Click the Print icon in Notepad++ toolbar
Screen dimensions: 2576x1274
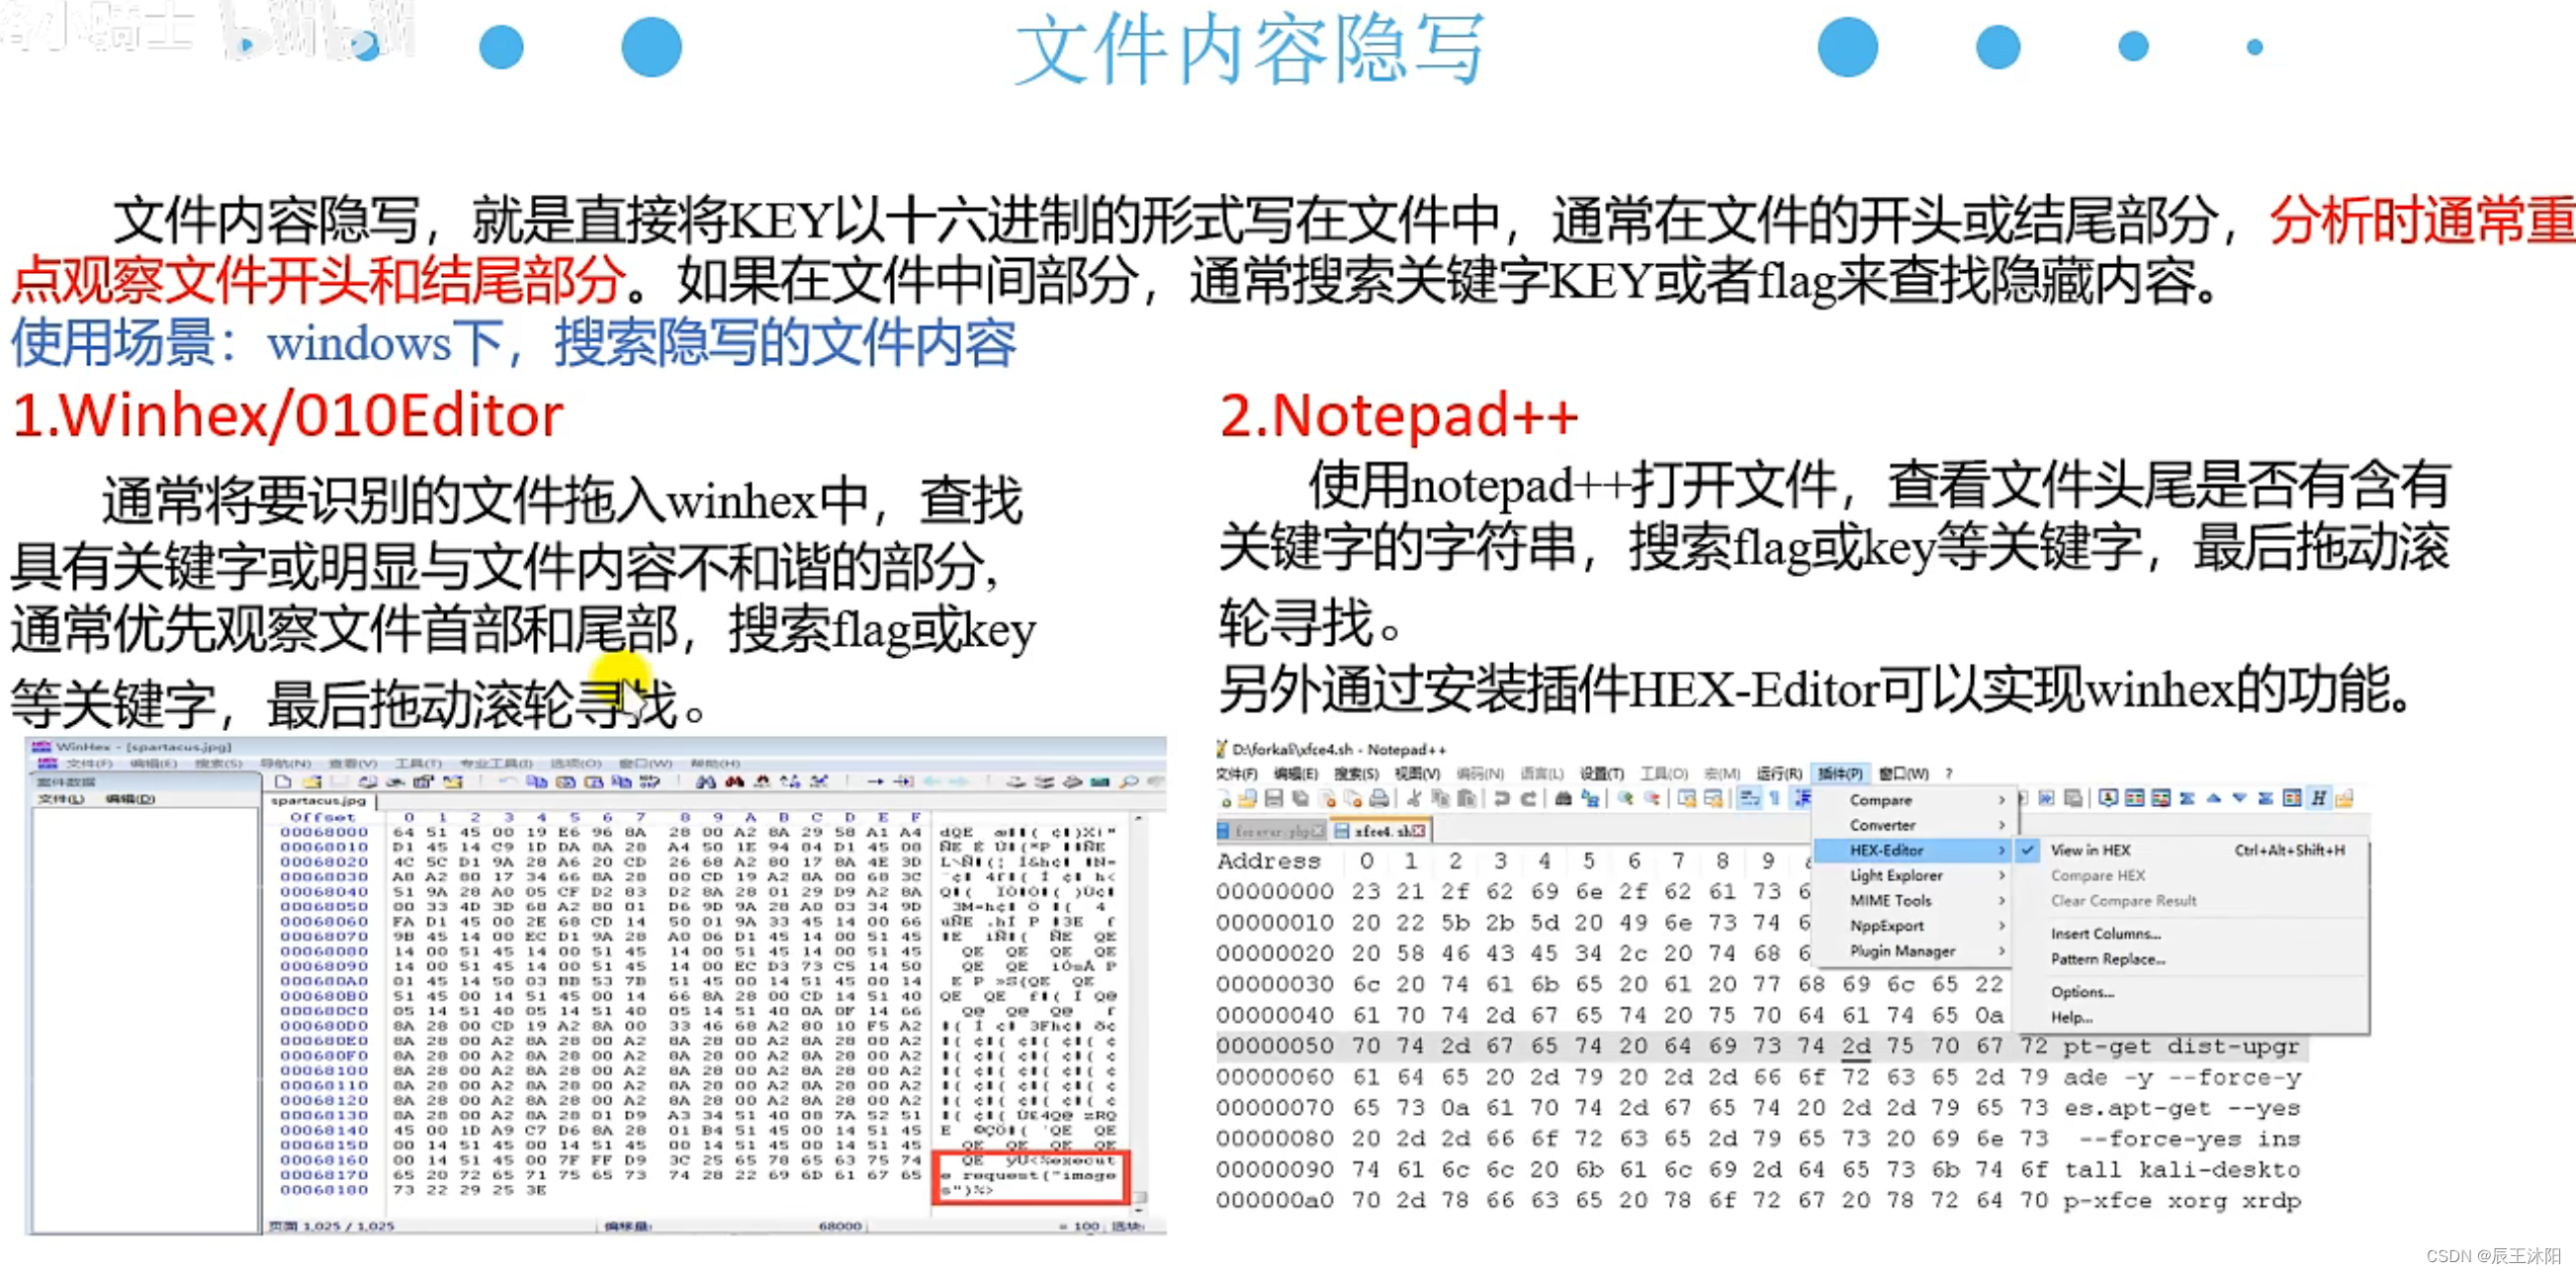click(1379, 799)
